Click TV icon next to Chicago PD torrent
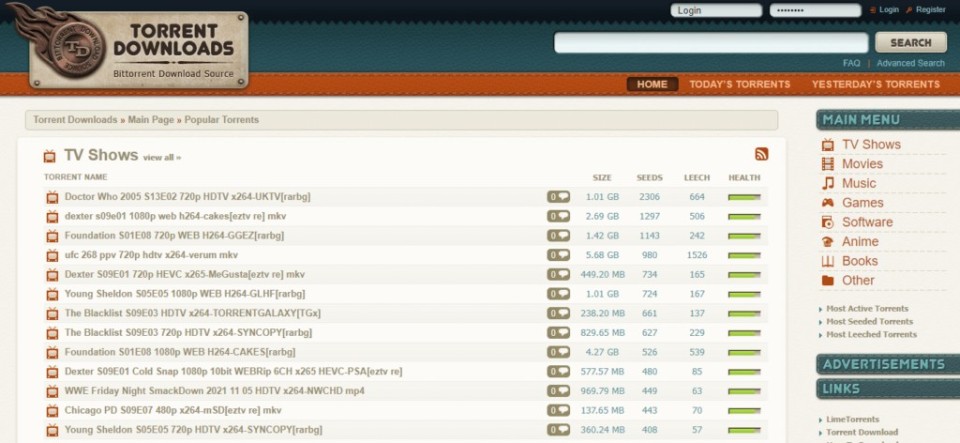Image resolution: width=960 pixels, height=443 pixels. (x=53, y=411)
